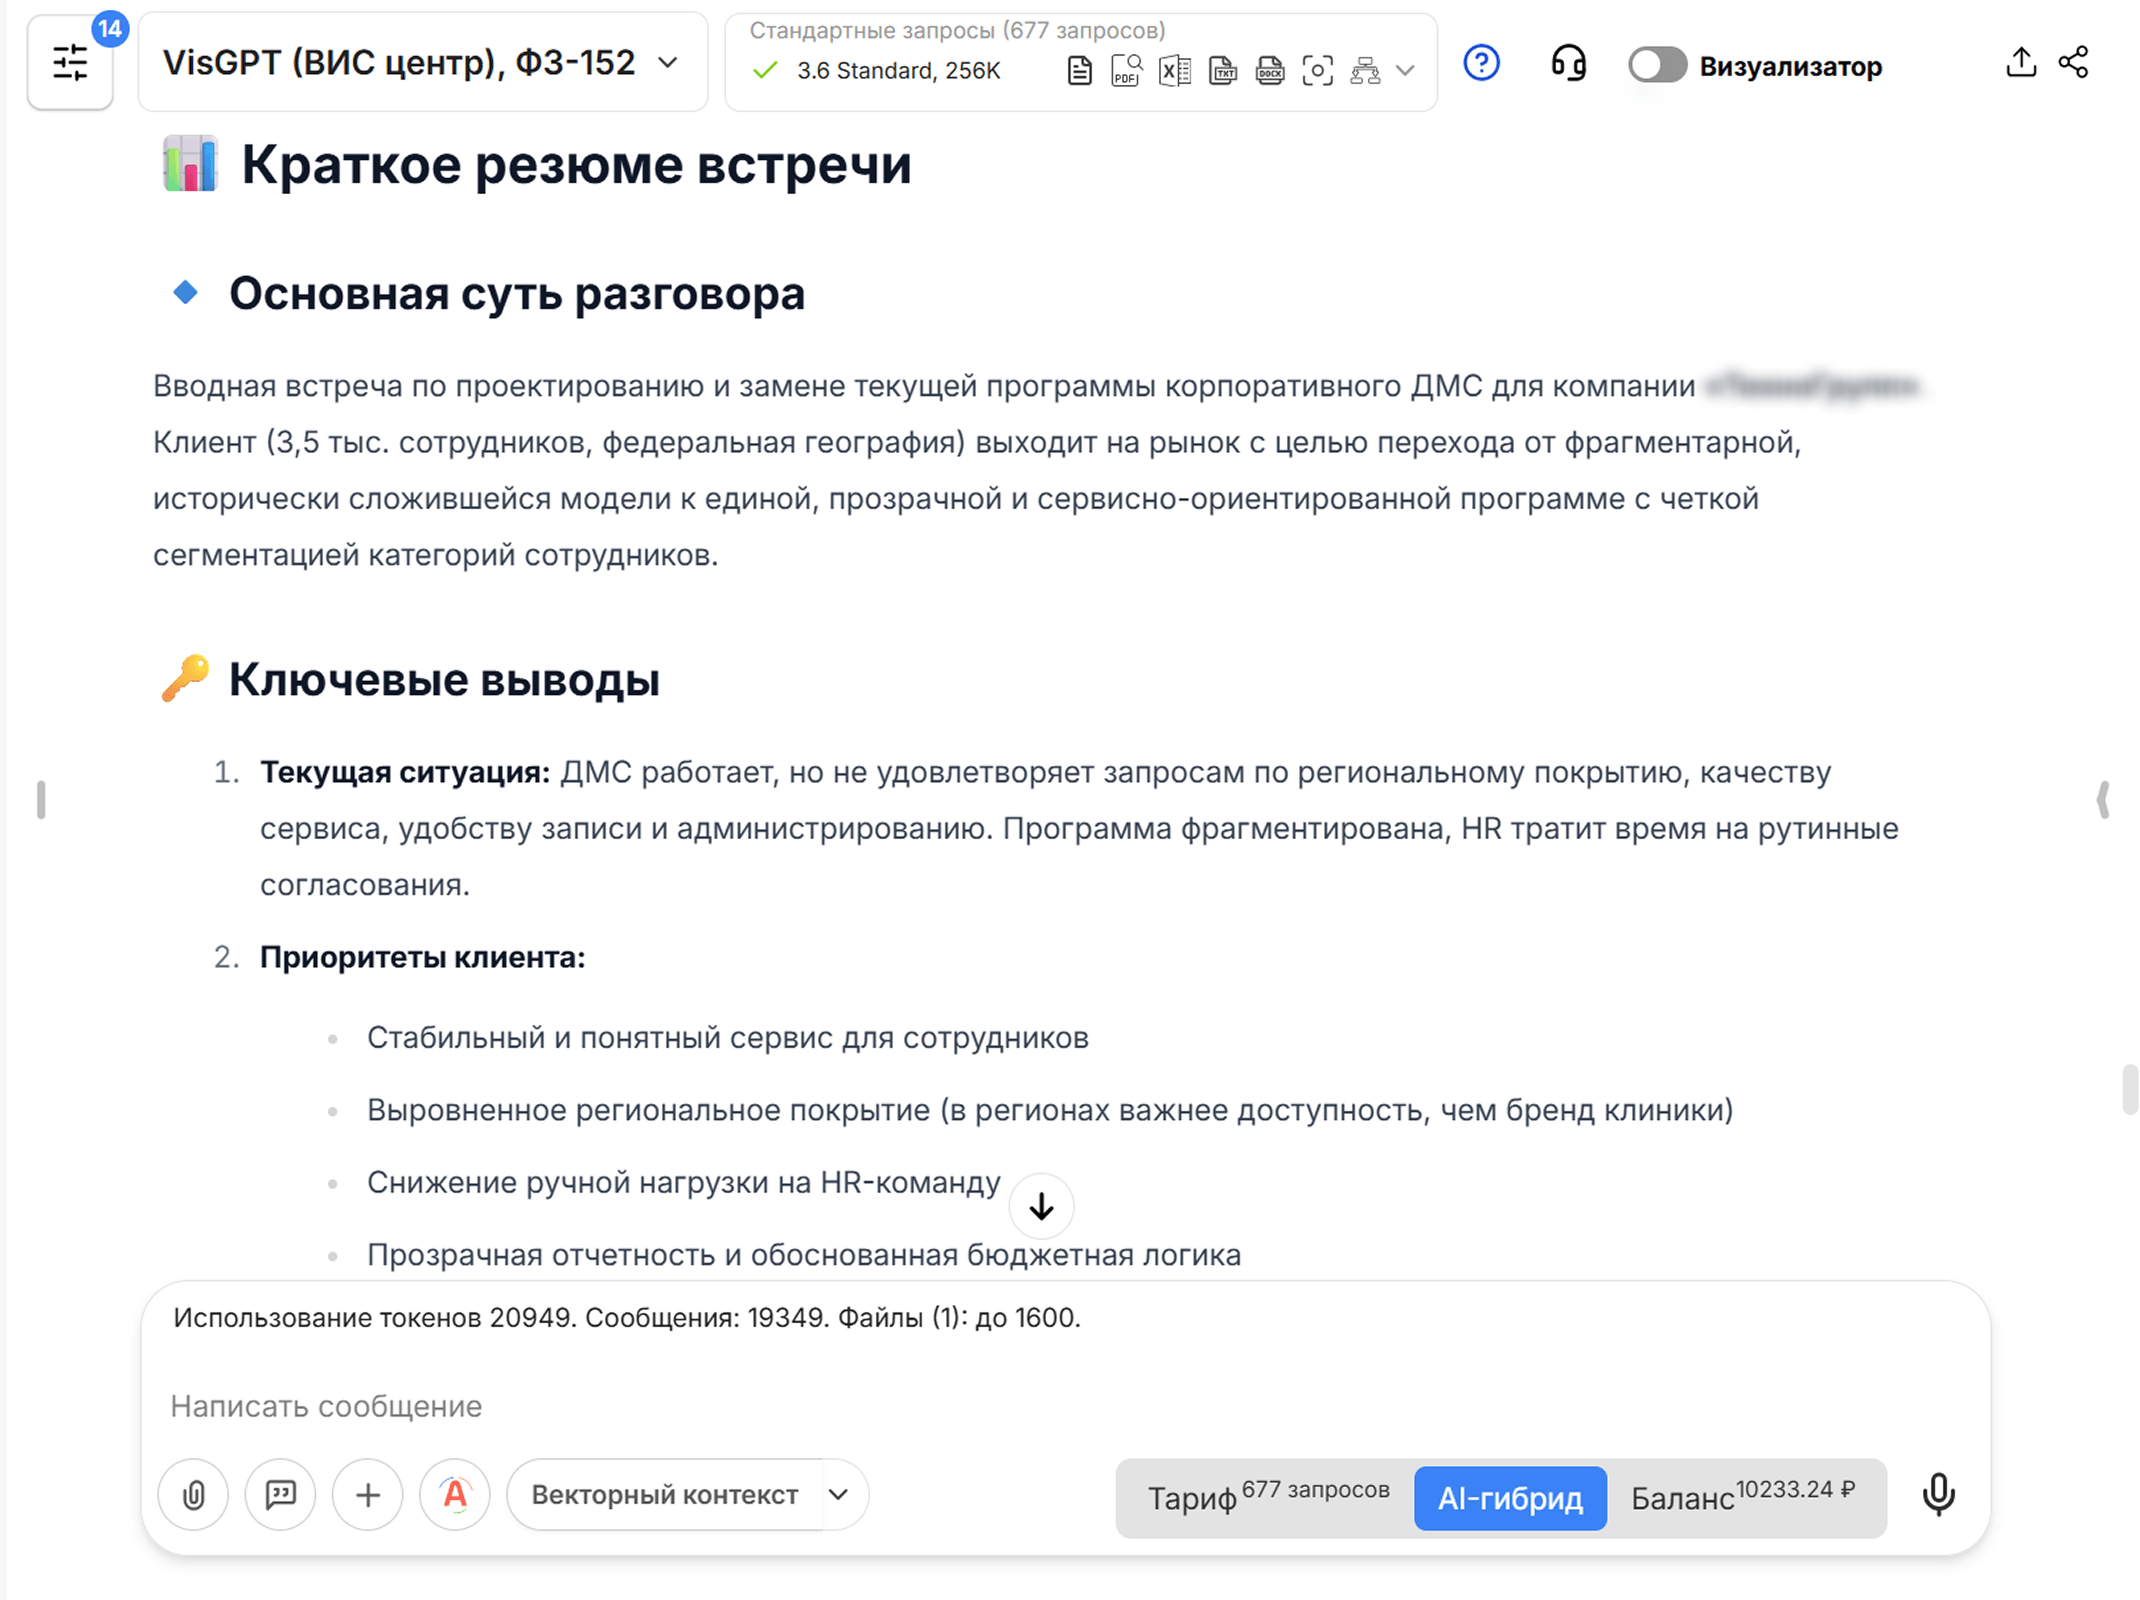The height and width of the screenshot is (1600, 2140).
Task: Expand the model capabilities chevron
Action: pos(1405,70)
